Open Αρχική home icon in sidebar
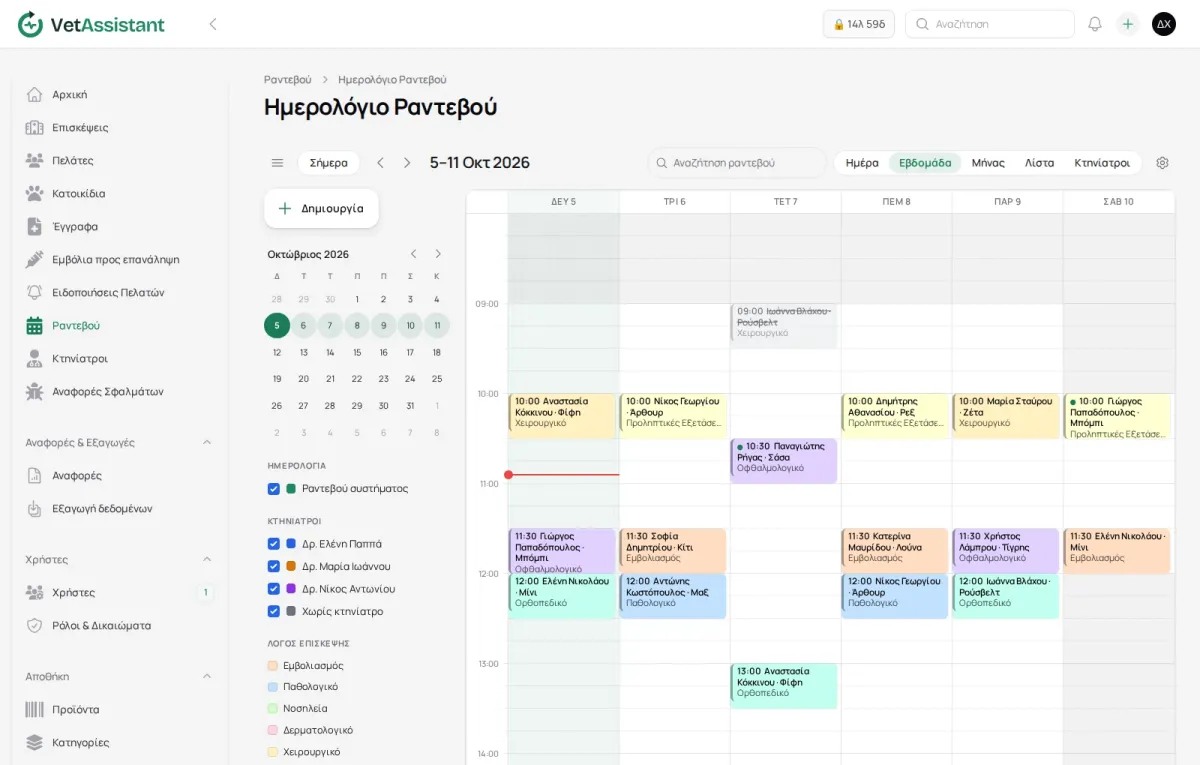The width and height of the screenshot is (1200, 765). pos(35,94)
